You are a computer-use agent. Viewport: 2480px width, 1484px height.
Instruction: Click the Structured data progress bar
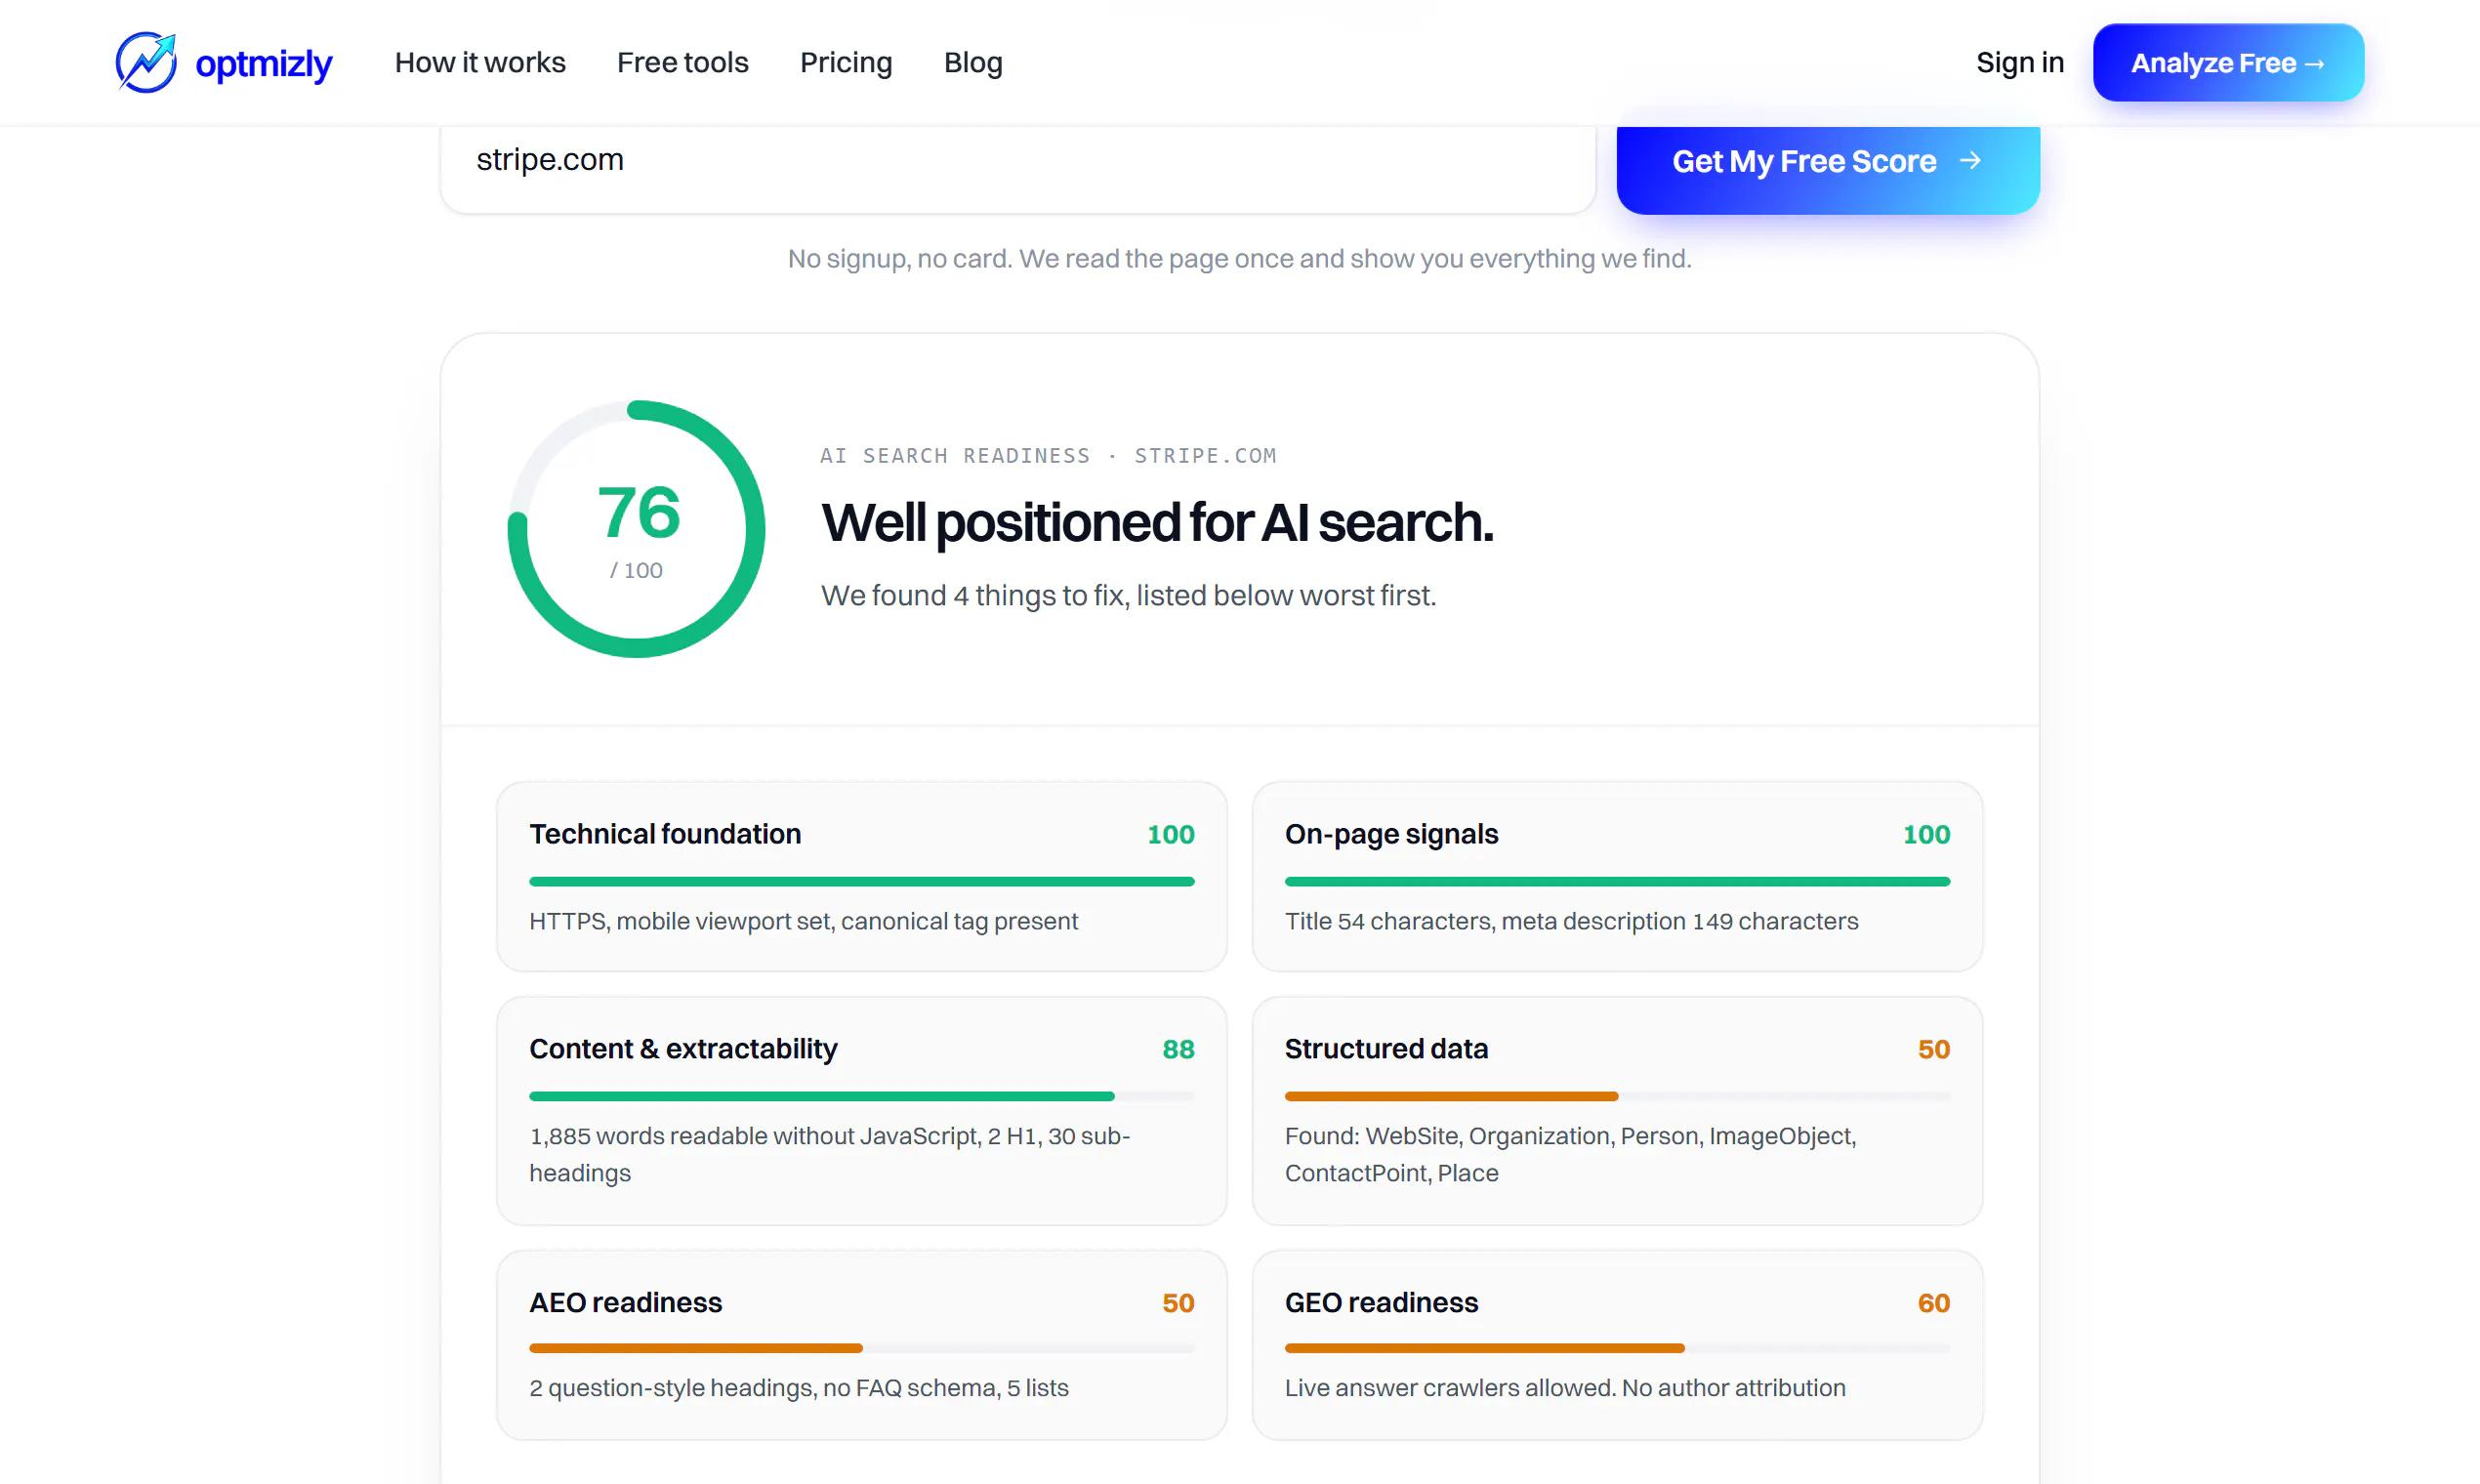pyautogui.click(x=1617, y=1096)
